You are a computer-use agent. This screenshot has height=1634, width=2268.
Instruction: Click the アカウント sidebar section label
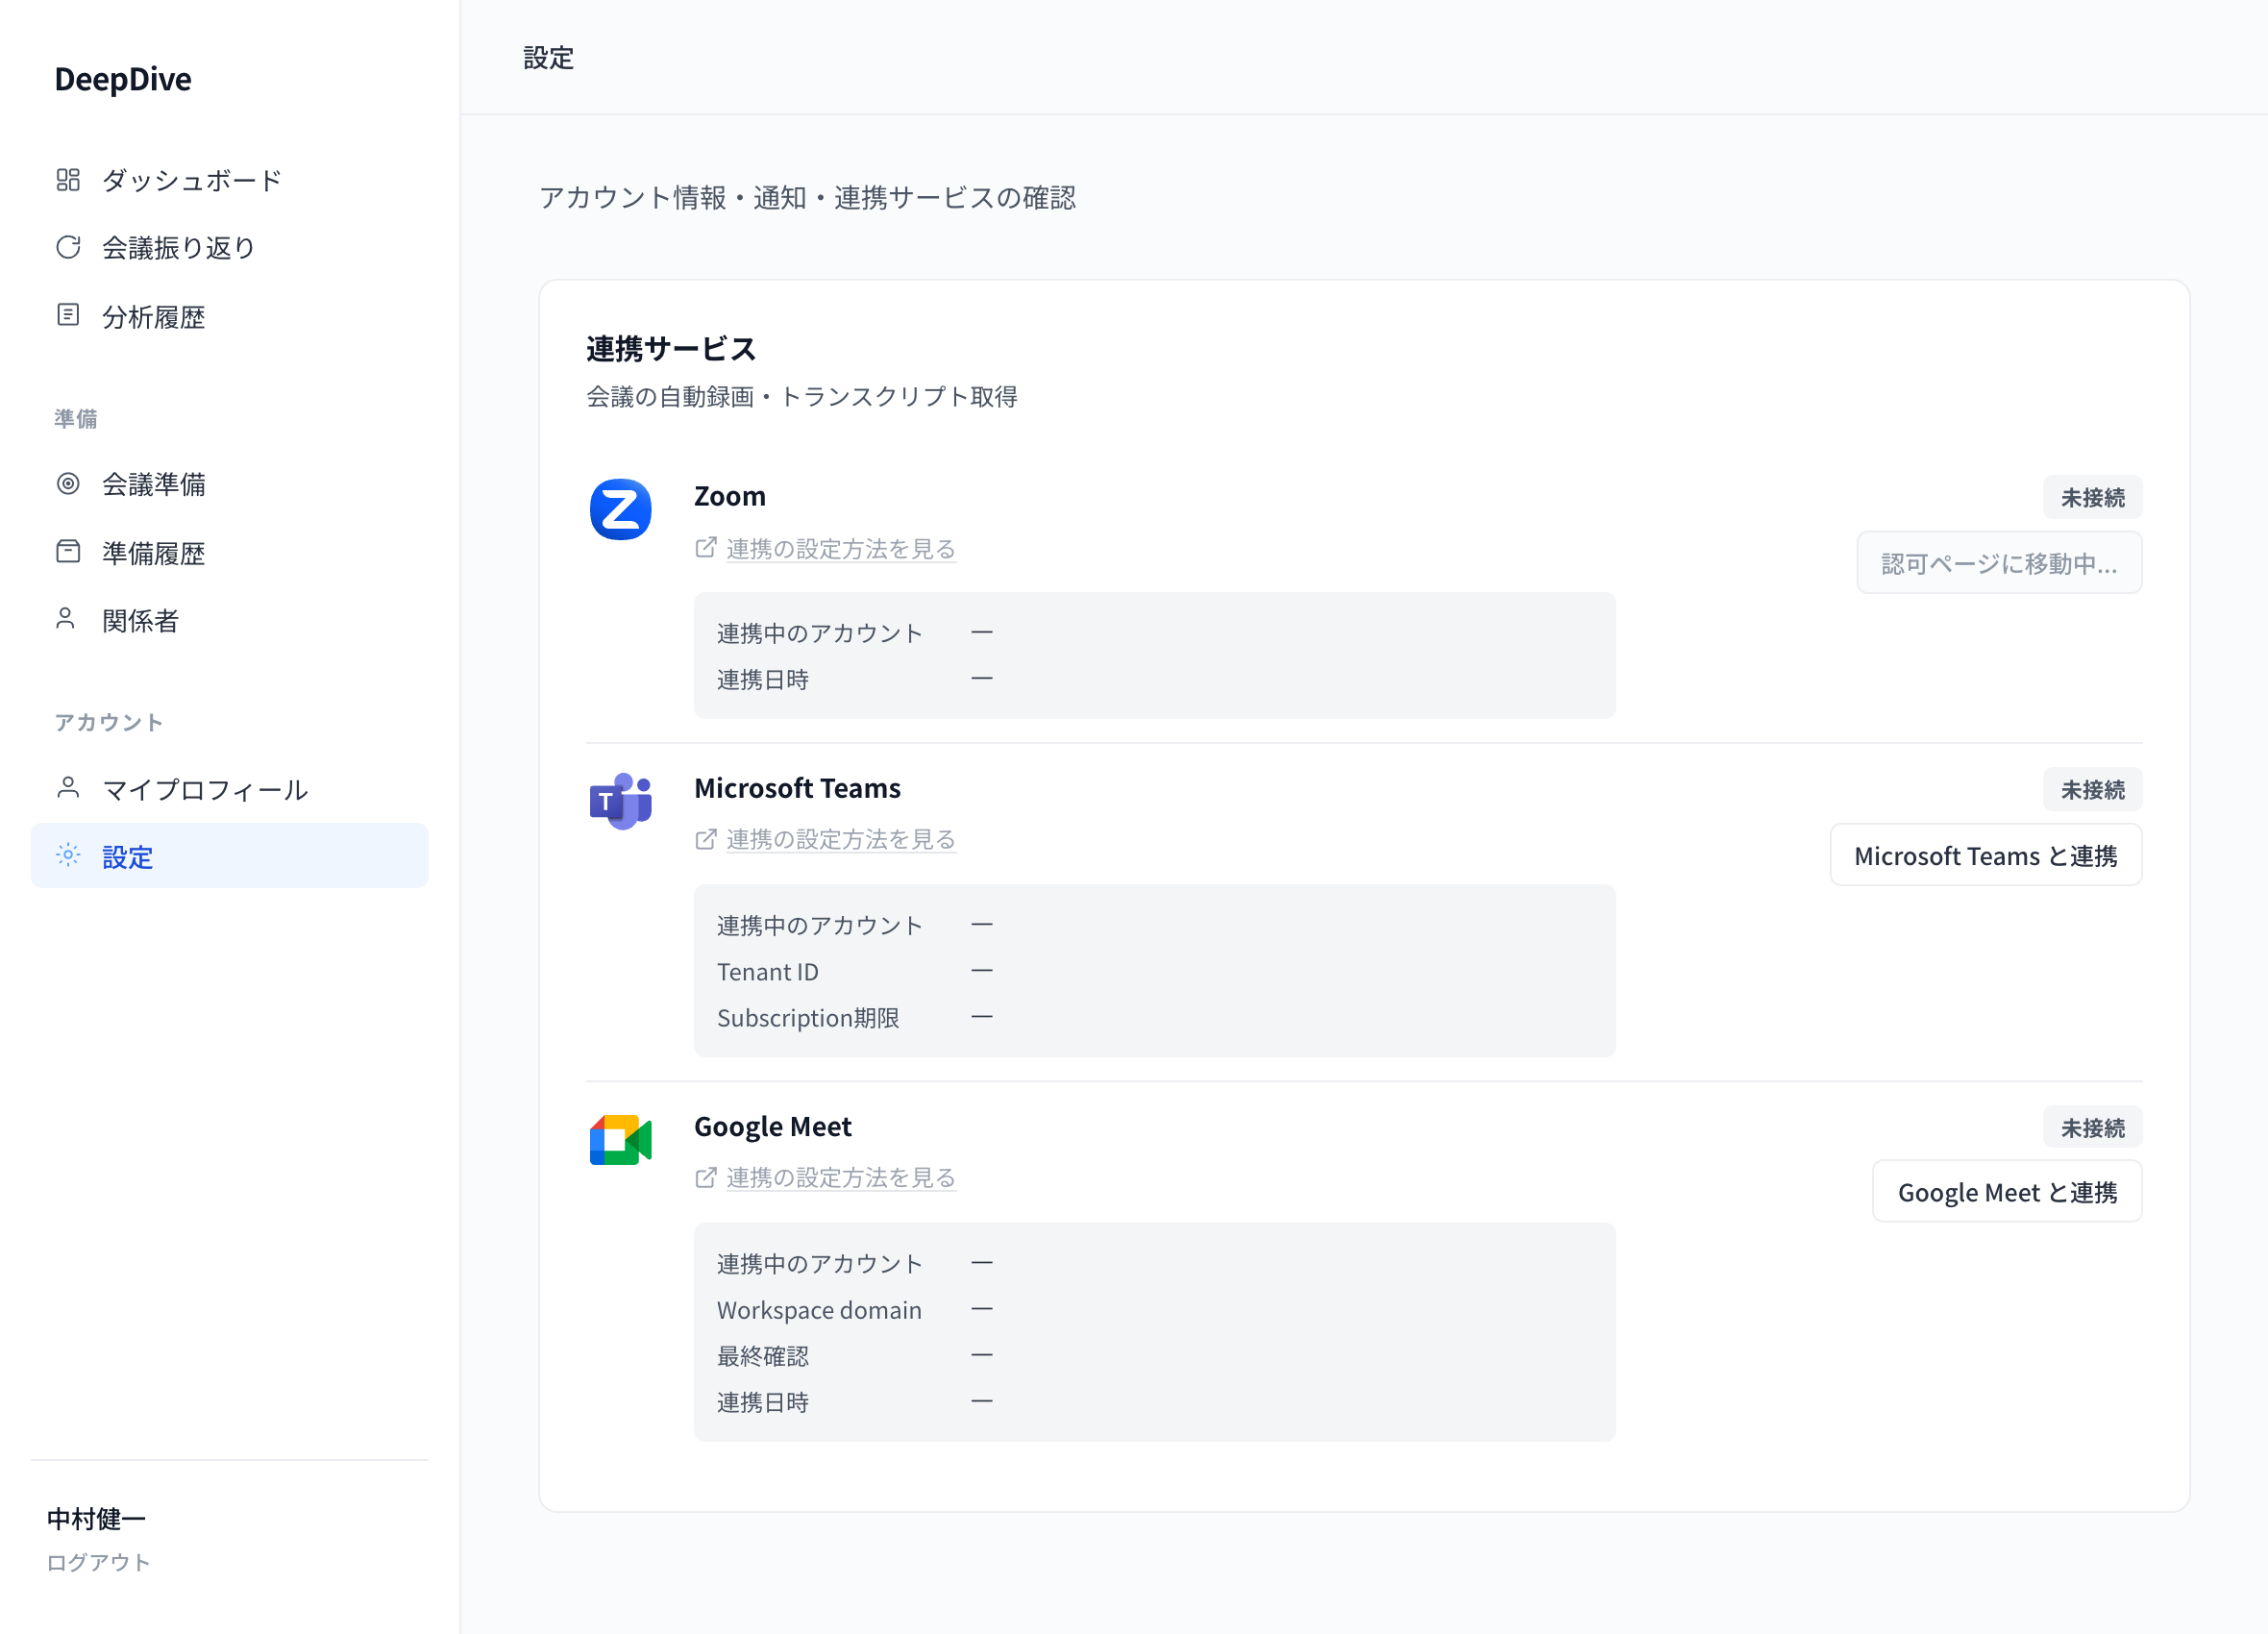point(108,722)
